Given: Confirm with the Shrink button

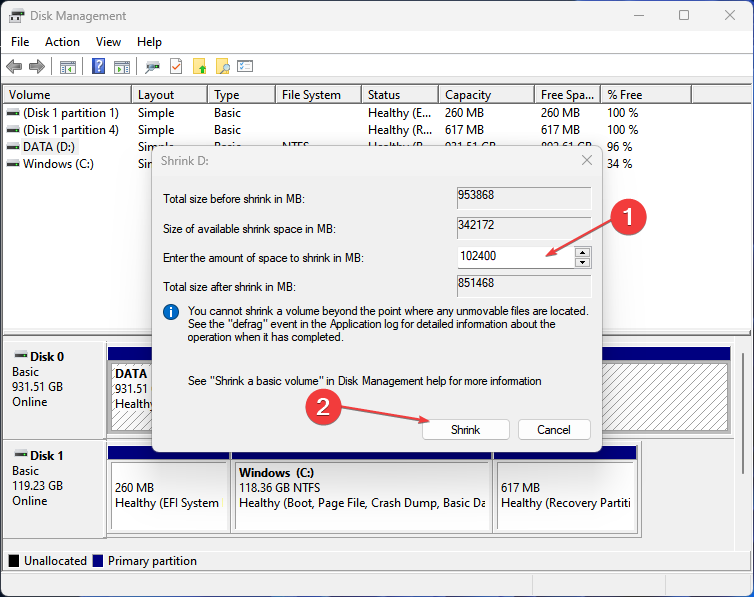Looking at the screenshot, I should coord(465,429).
